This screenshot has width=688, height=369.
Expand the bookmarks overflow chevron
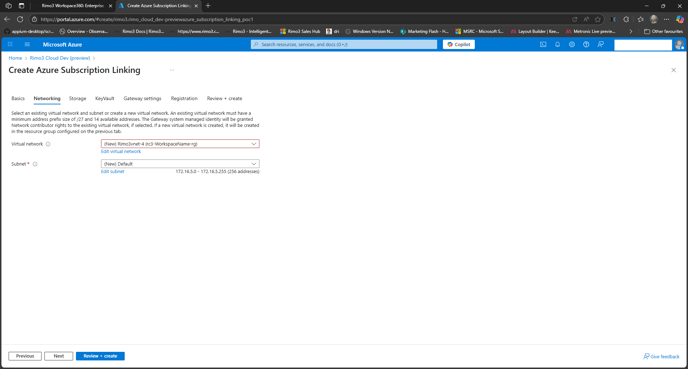tap(631, 32)
